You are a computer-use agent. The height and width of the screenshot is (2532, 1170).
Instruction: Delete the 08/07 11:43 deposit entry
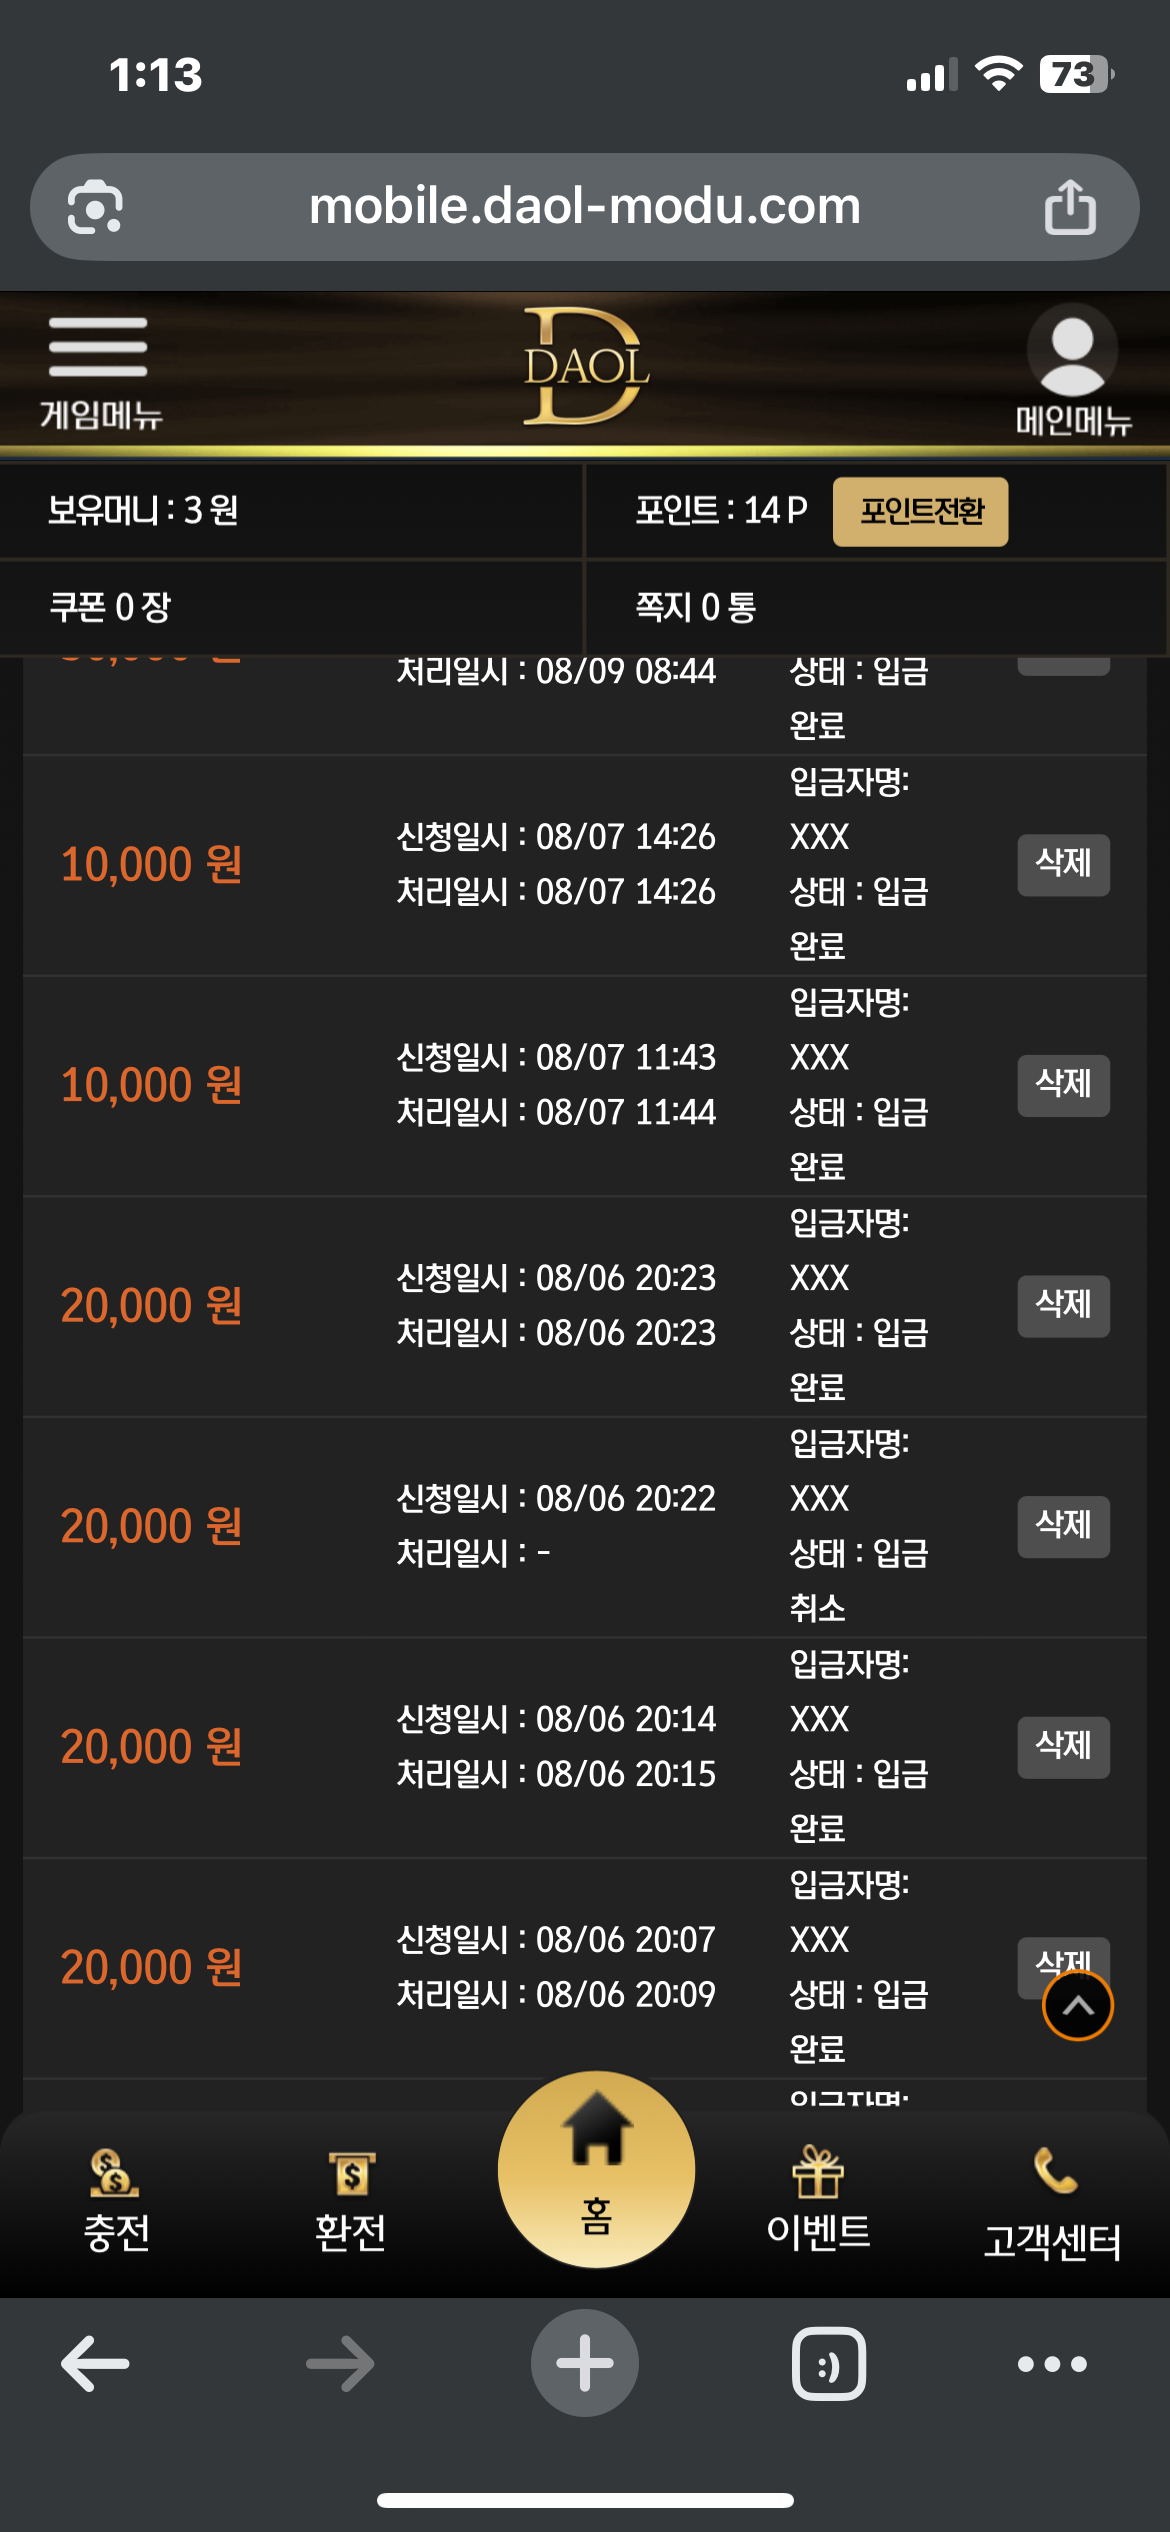[1064, 1085]
